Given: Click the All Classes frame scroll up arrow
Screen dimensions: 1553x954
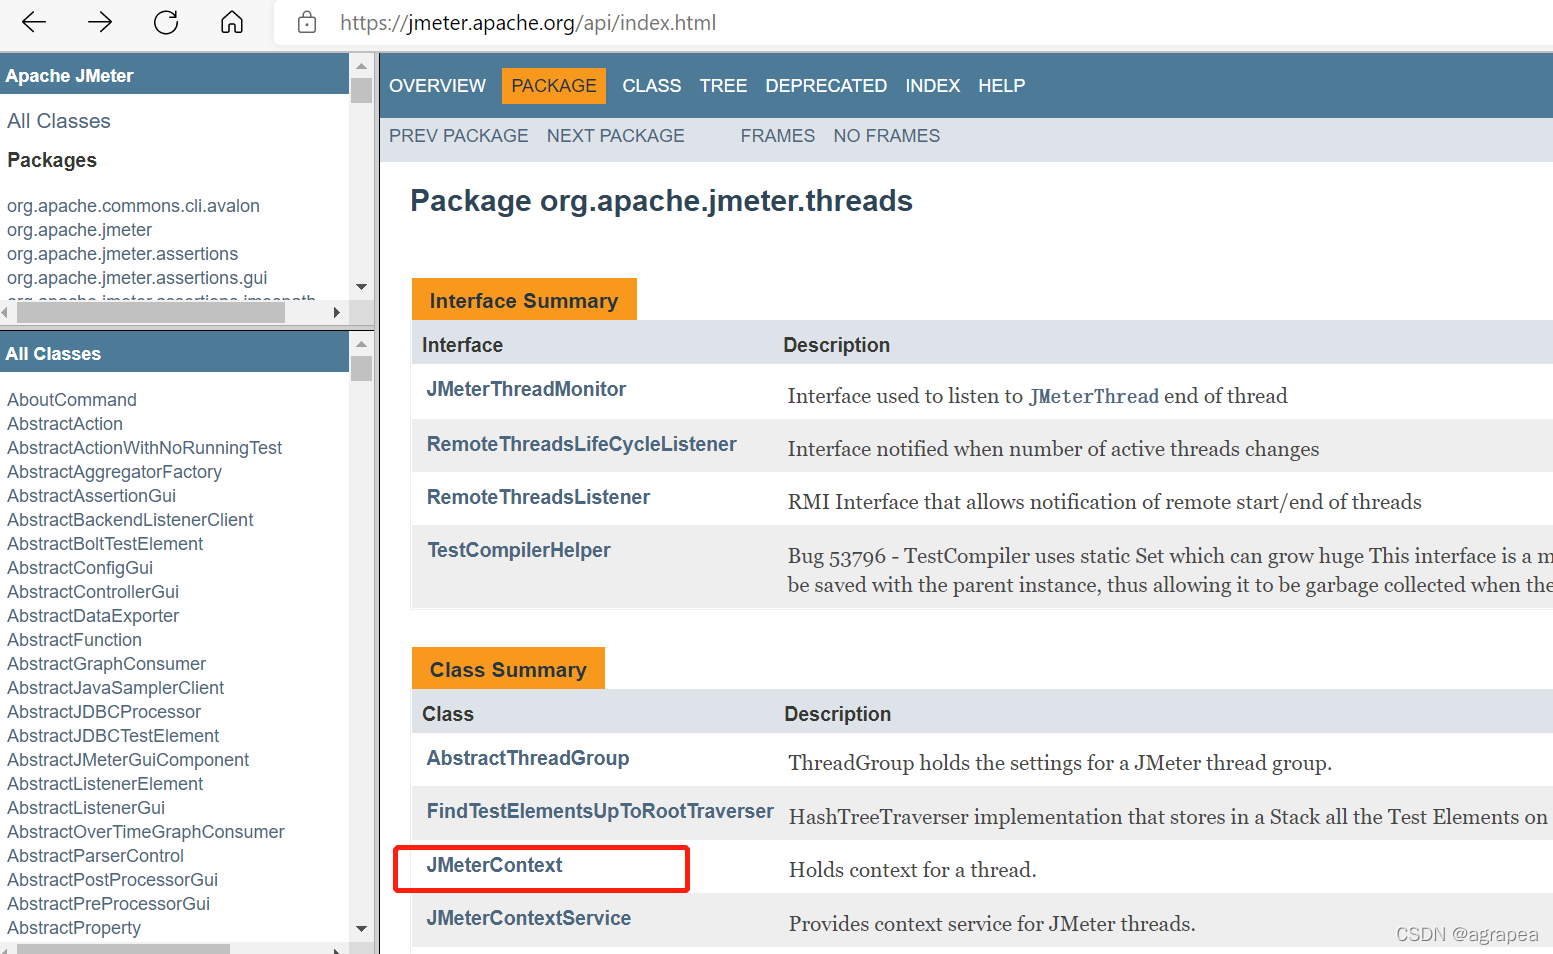Looking at the screenshot, I should coord(361,343).
